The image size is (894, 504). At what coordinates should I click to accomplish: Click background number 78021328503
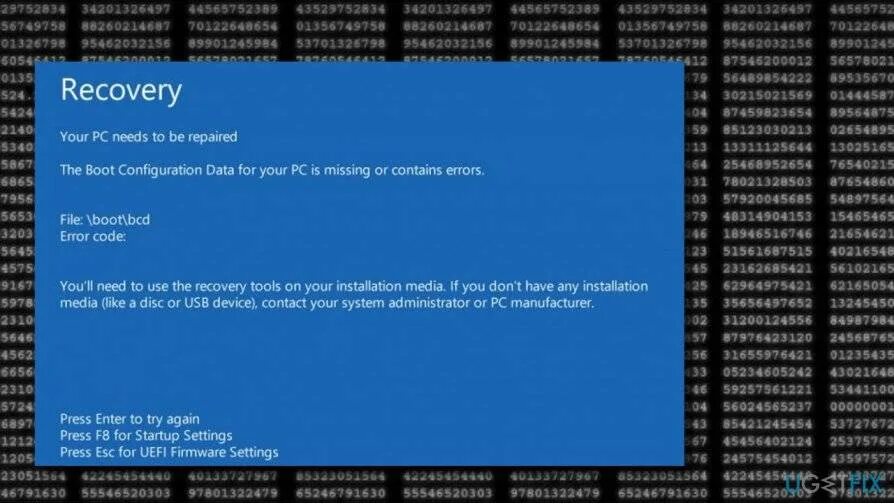pos(767,182)
